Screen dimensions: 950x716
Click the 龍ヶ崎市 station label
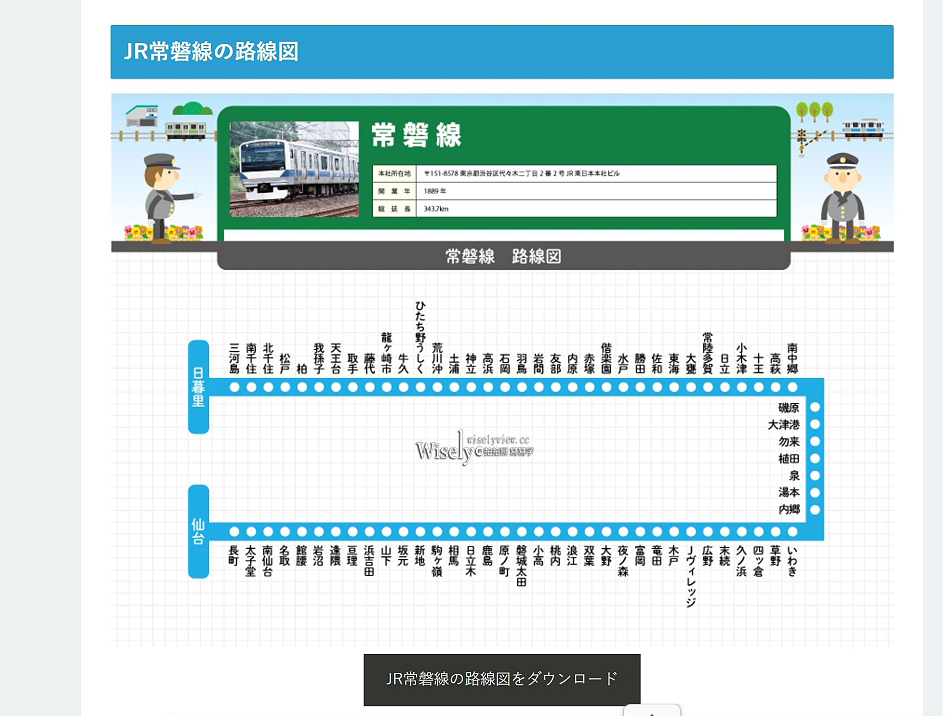tap(387, 353)
